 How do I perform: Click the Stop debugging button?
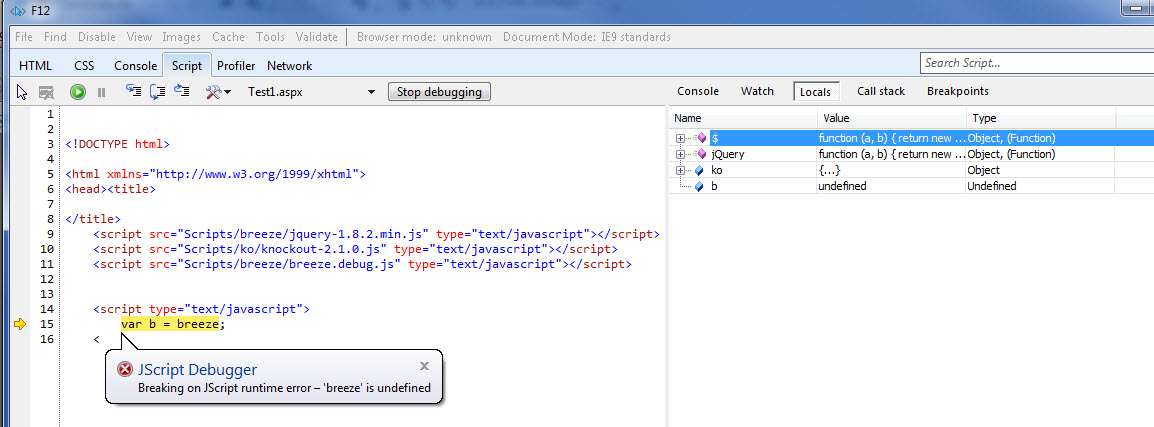[439, 92]
